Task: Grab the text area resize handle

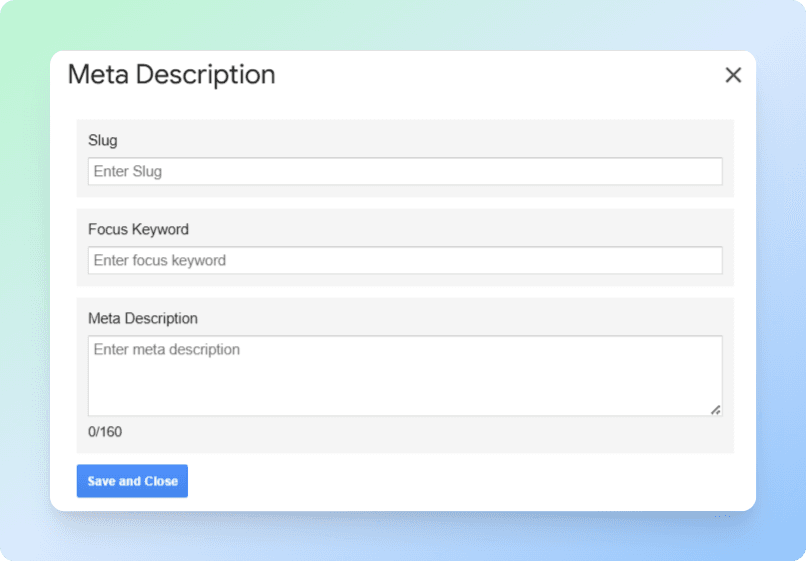Action: [715, 410]
